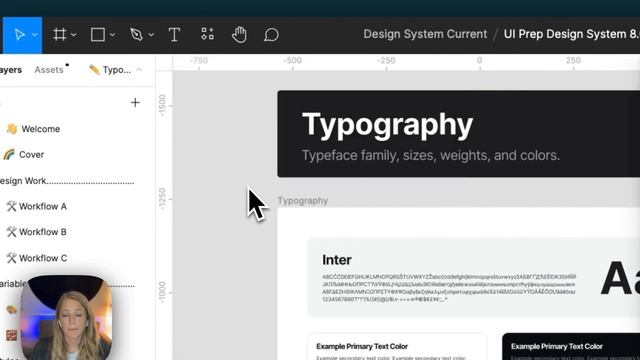Select the Inter font name text

[337, 260]
